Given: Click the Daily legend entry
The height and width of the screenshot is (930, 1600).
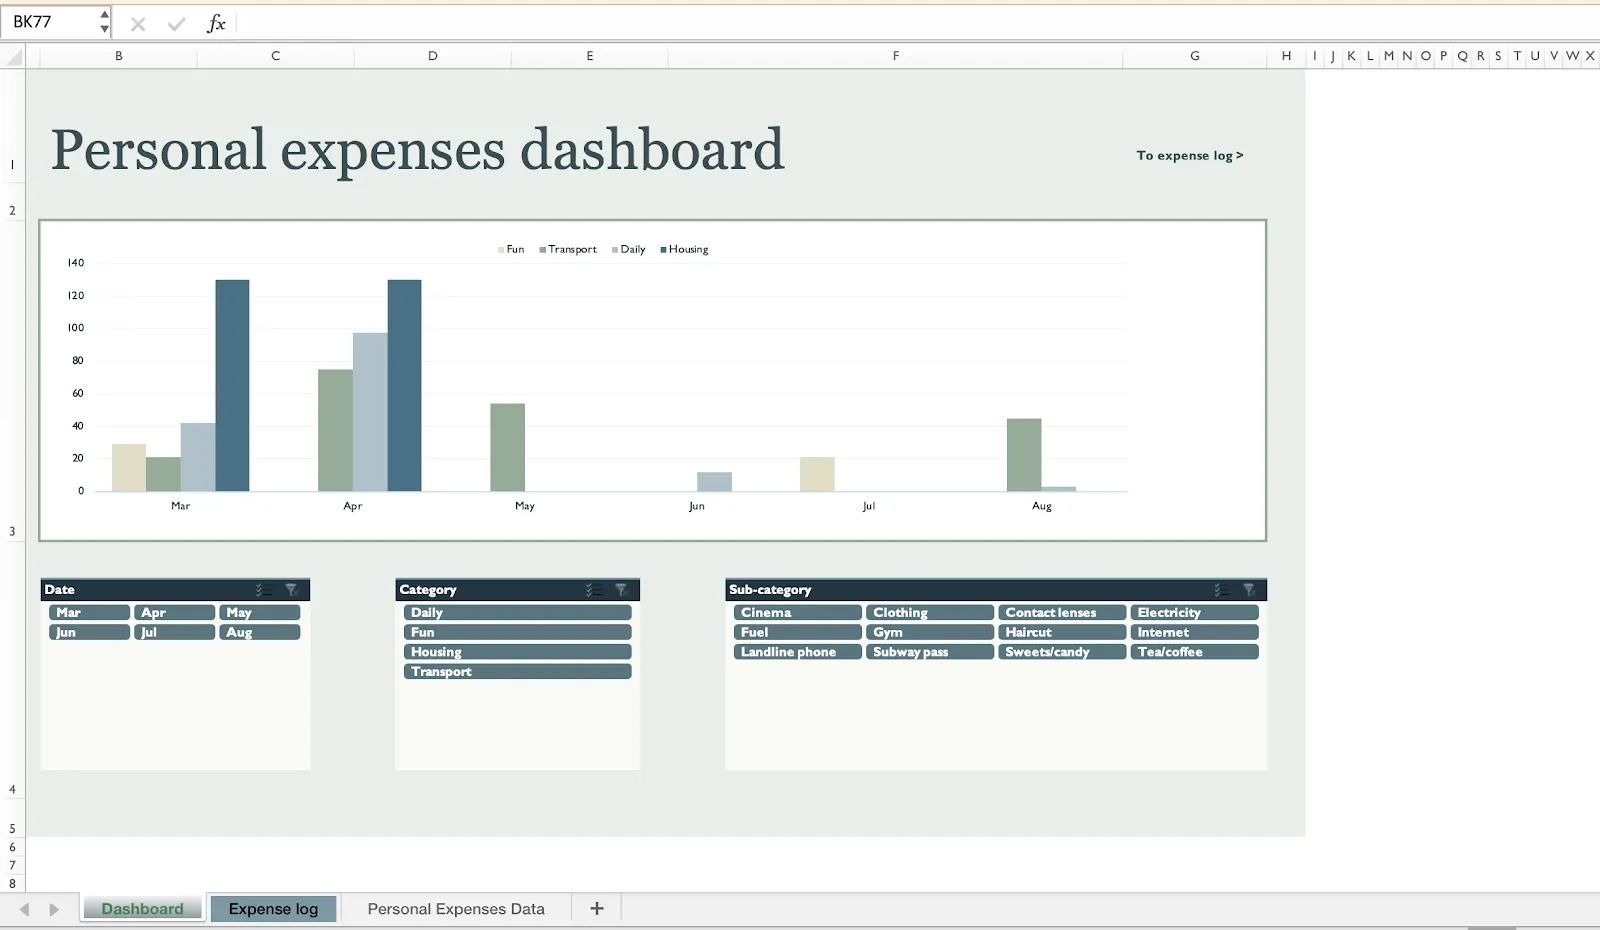Looking at the screenshot, I should [629, 250].
